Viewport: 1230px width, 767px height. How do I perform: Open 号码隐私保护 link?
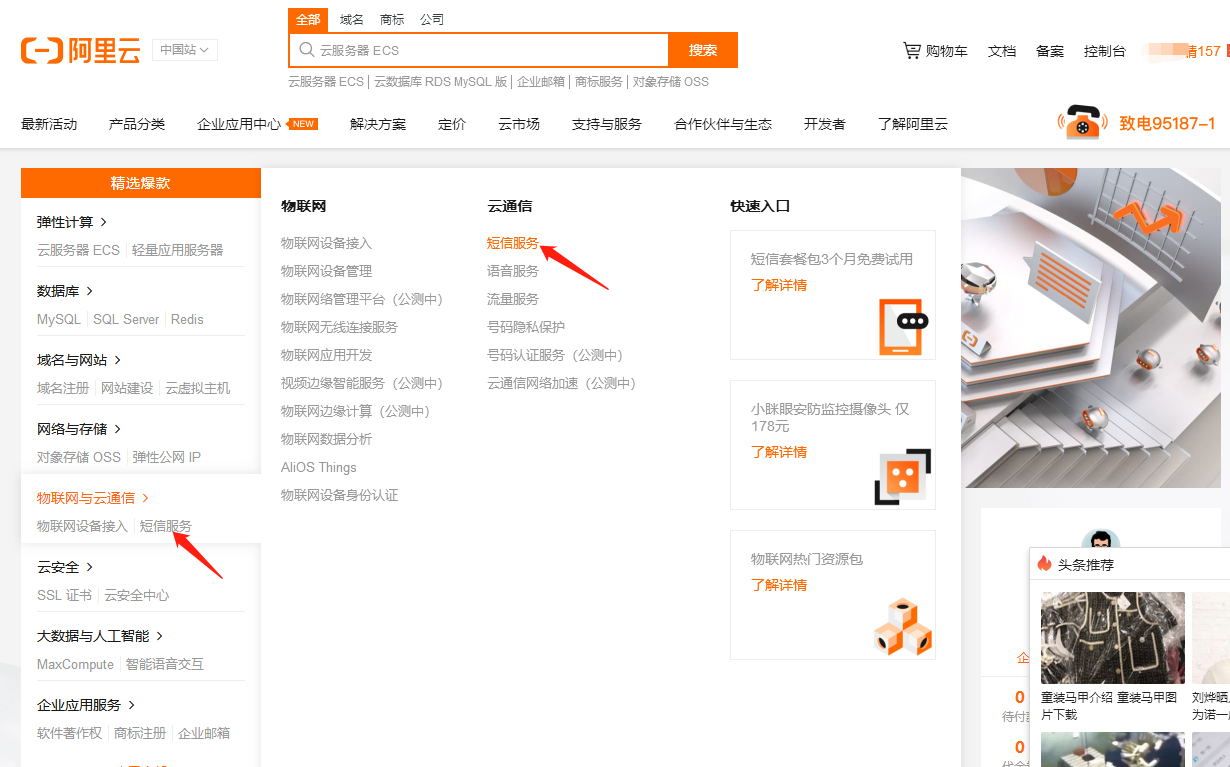tap(526, 327)
